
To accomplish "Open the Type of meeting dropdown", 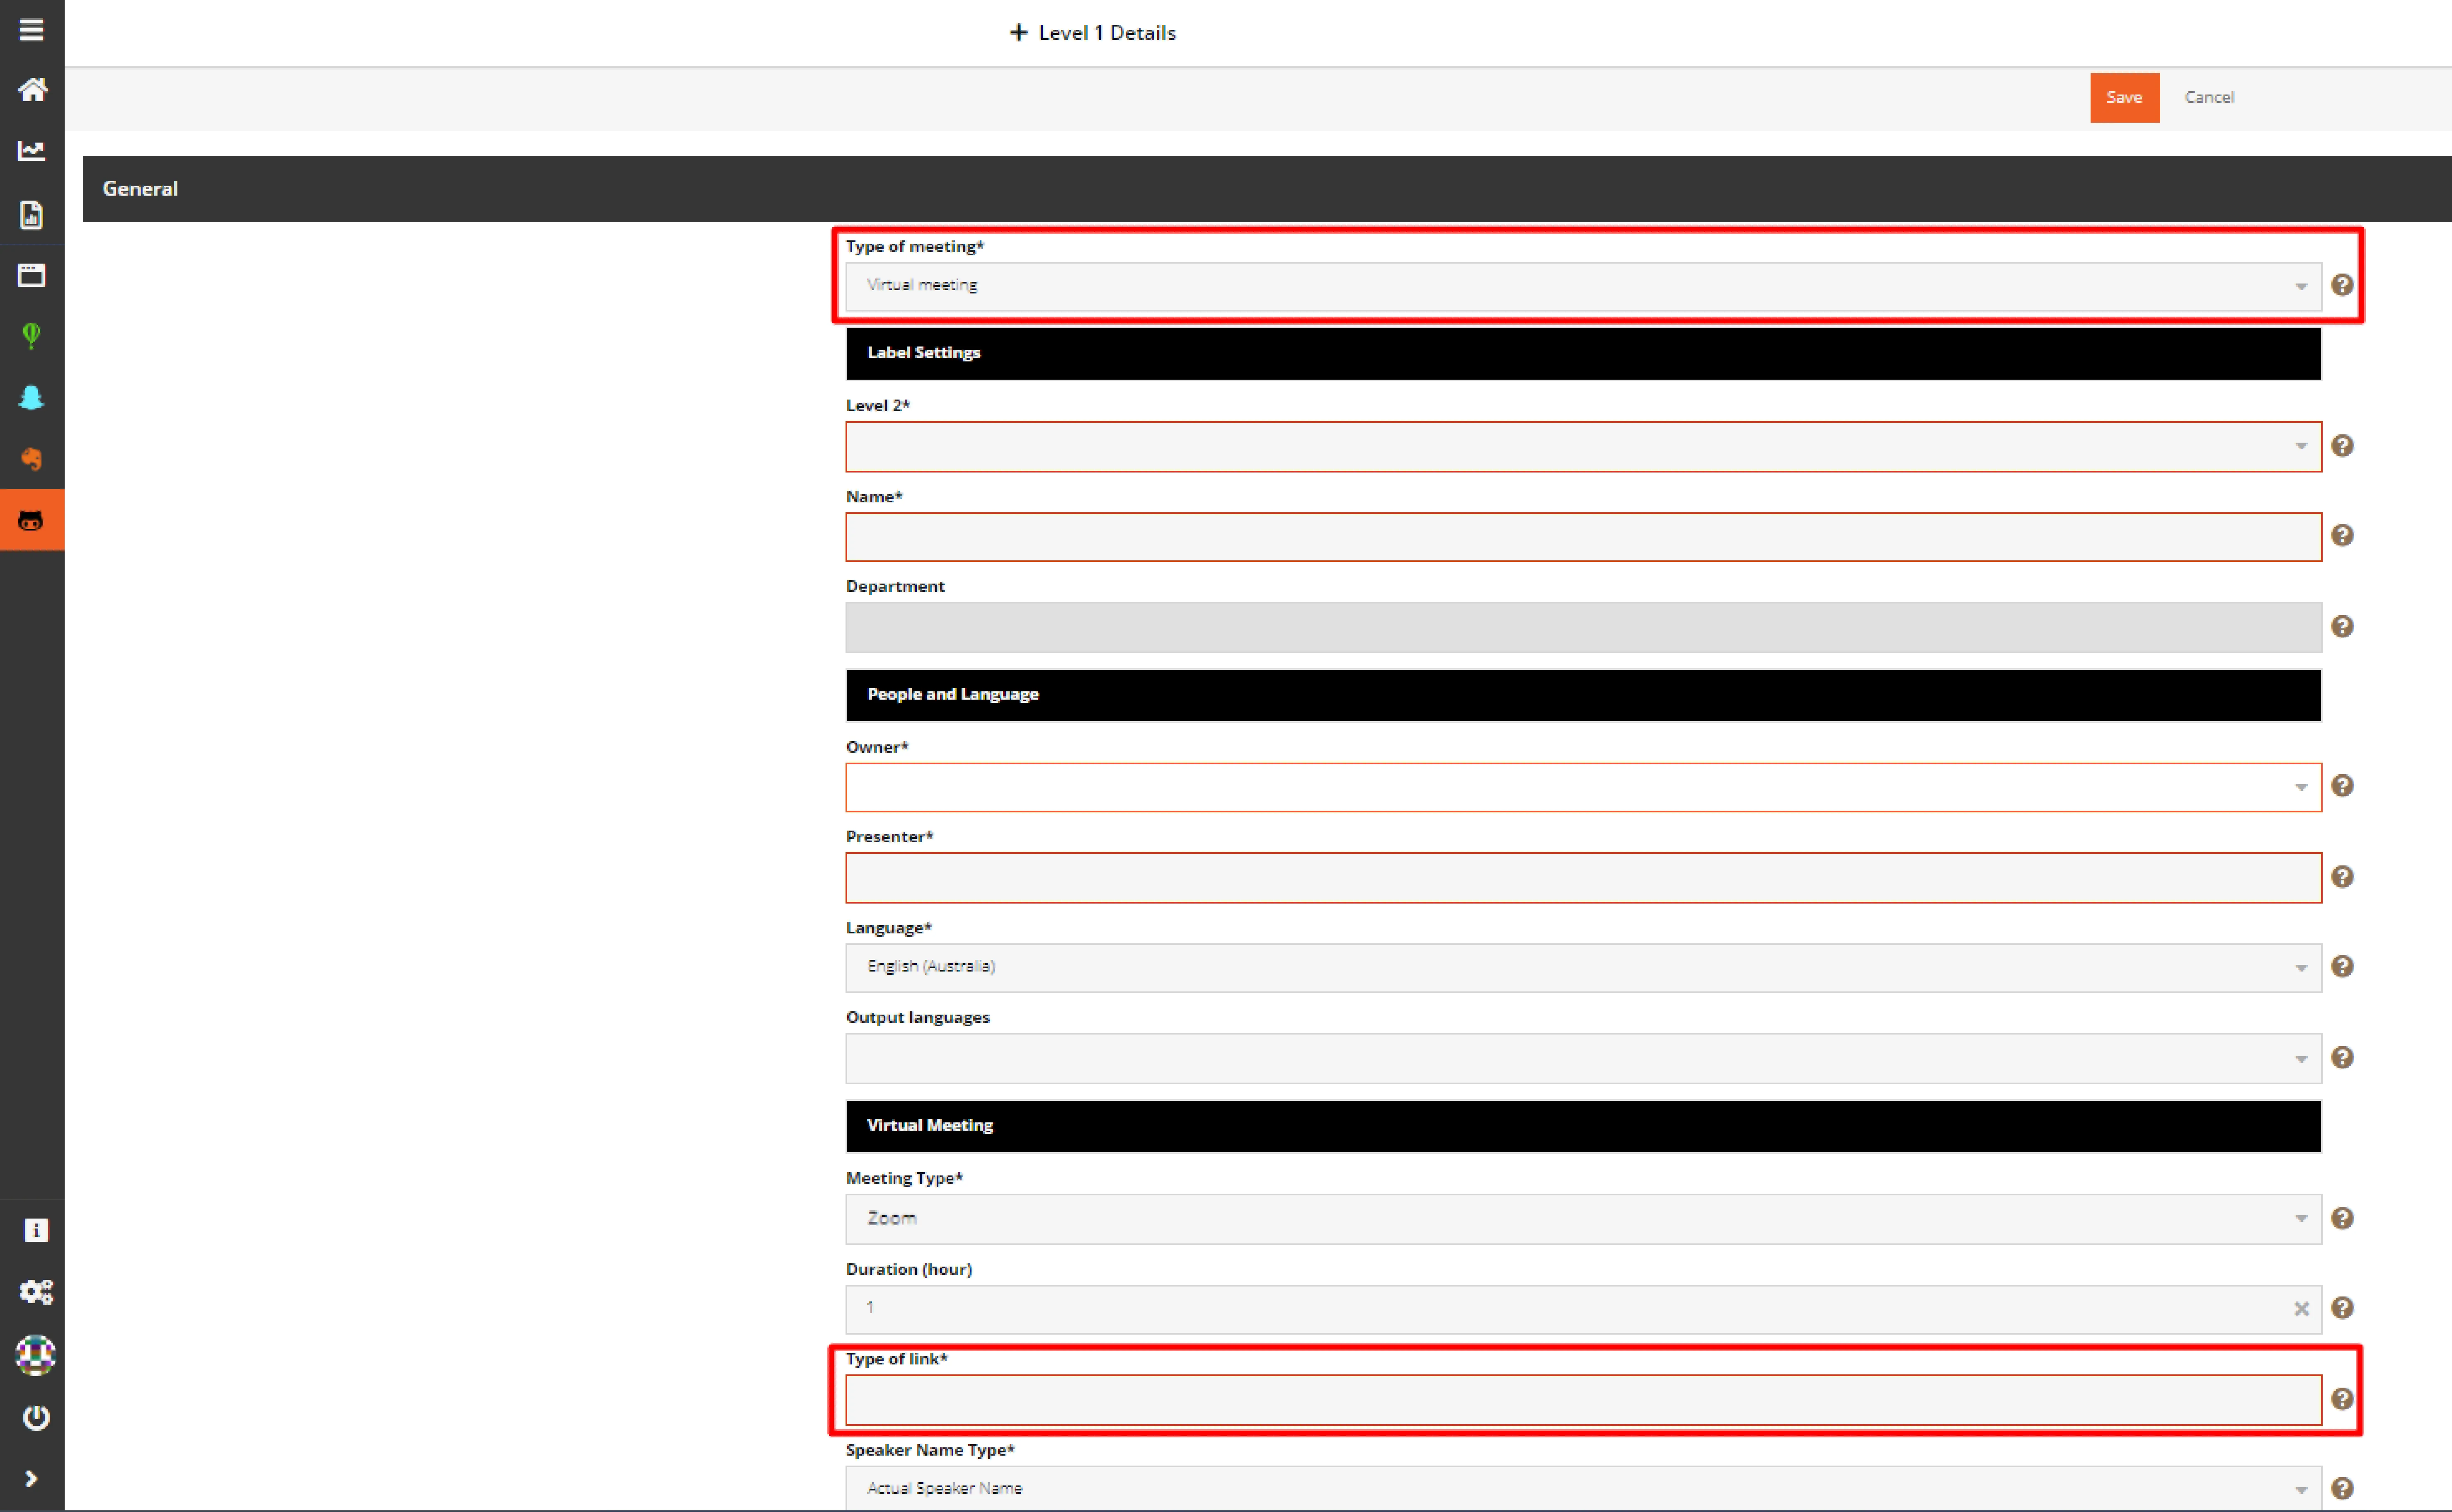I will click(x=1582, y=286).
